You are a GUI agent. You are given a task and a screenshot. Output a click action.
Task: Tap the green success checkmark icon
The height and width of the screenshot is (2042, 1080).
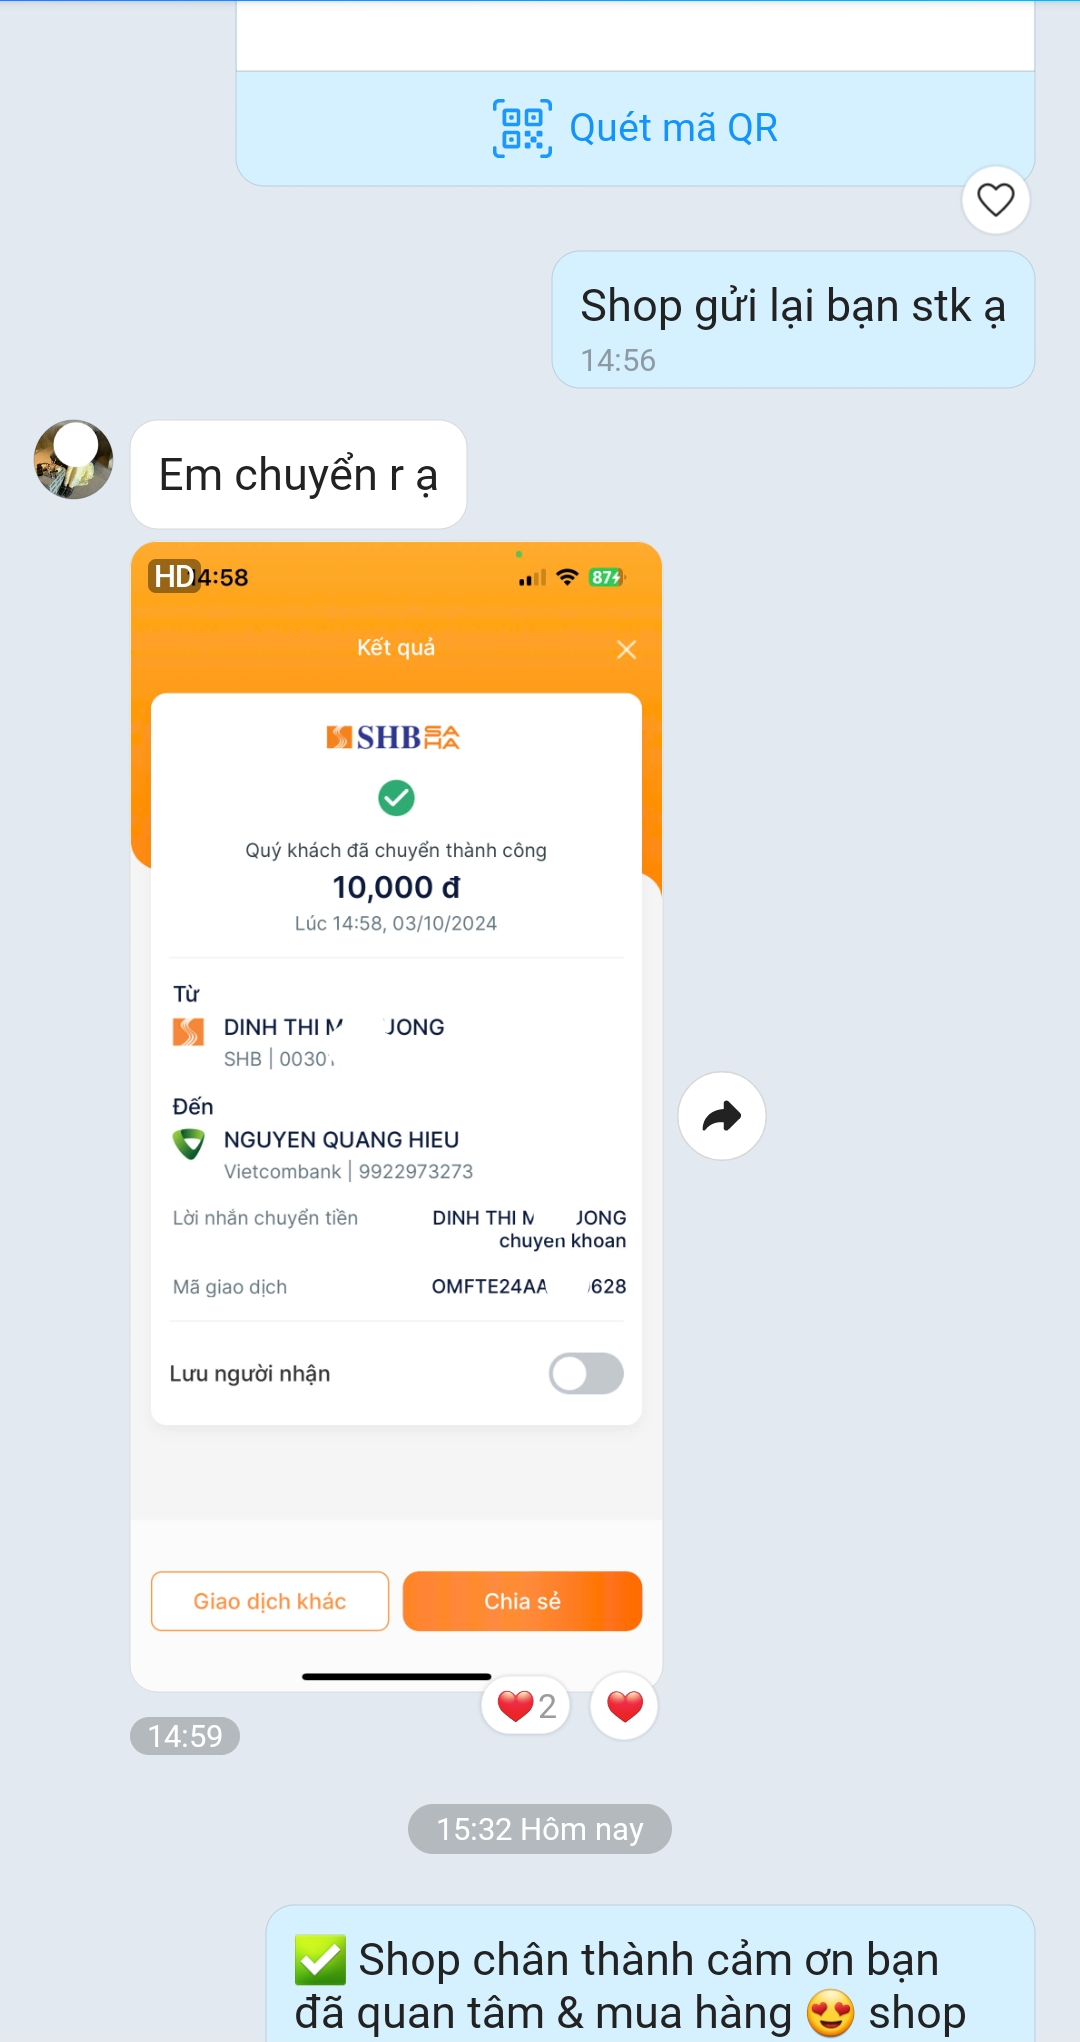tap(396, 798)
